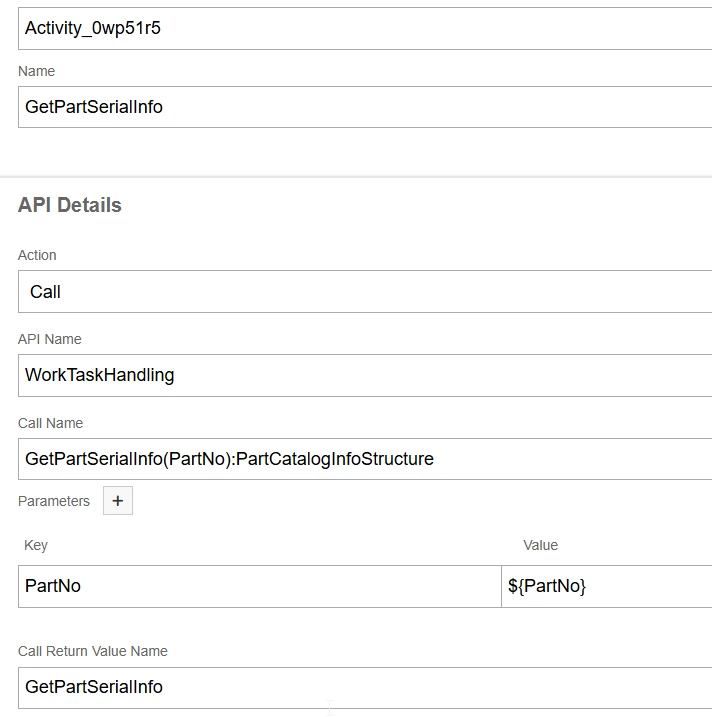Click the API Name field with WorkTaskHandling
Image resolution: width=712 pixels, height=717 pixels.
pyautogui.click(x=365, y=375)
